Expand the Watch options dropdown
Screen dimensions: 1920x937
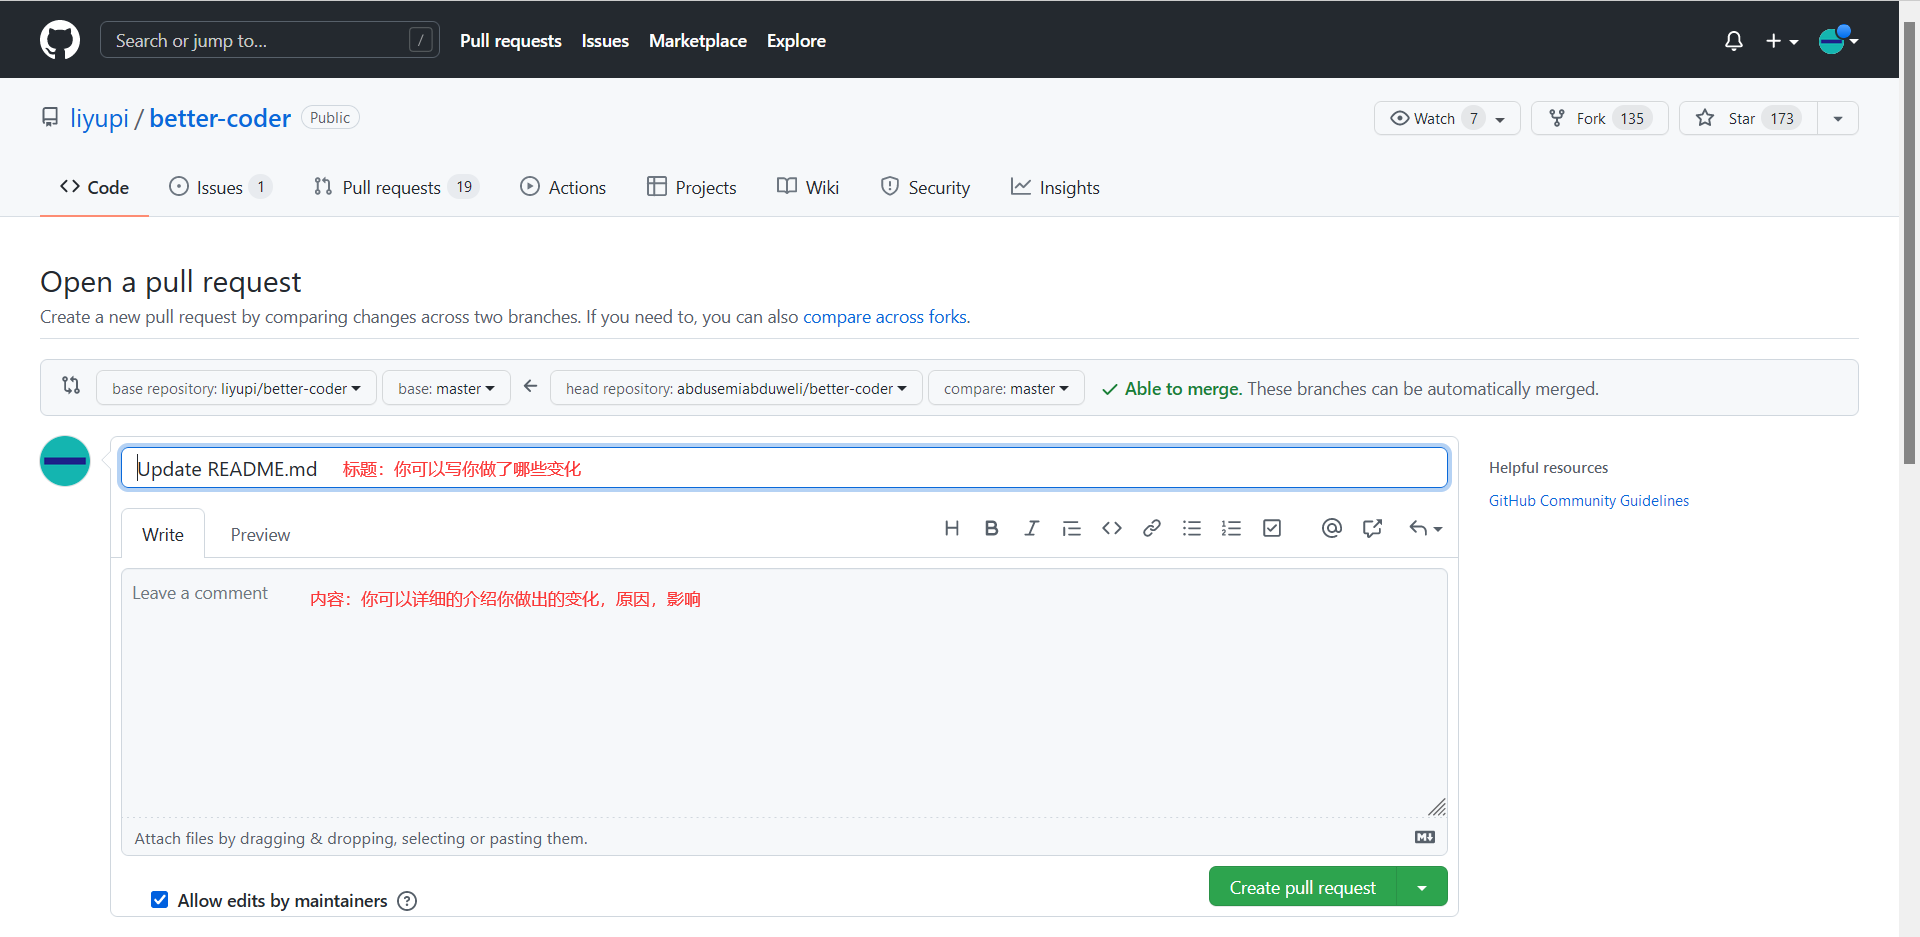(x=1500, y=119)
